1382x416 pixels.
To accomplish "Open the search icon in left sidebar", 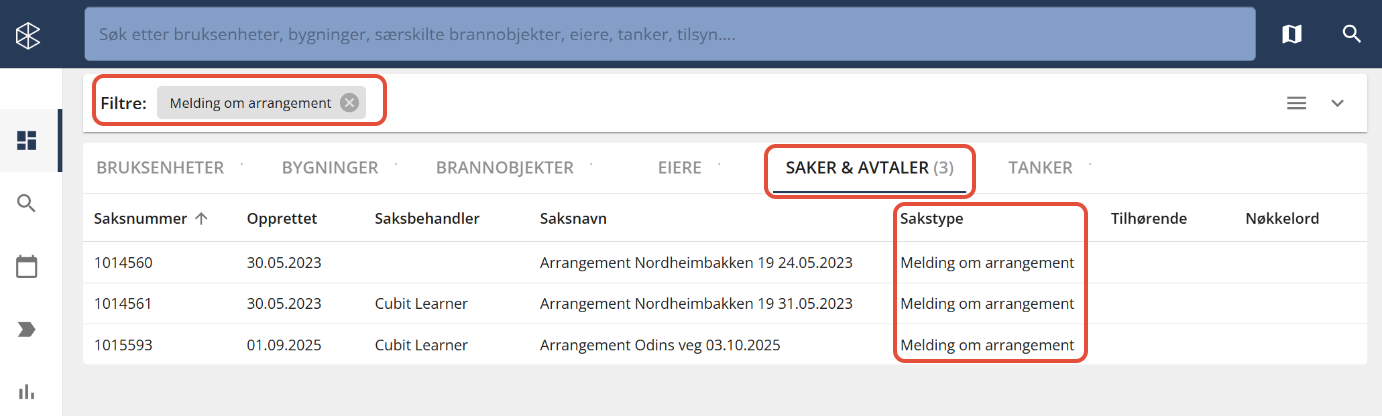I will coord(28,204).
